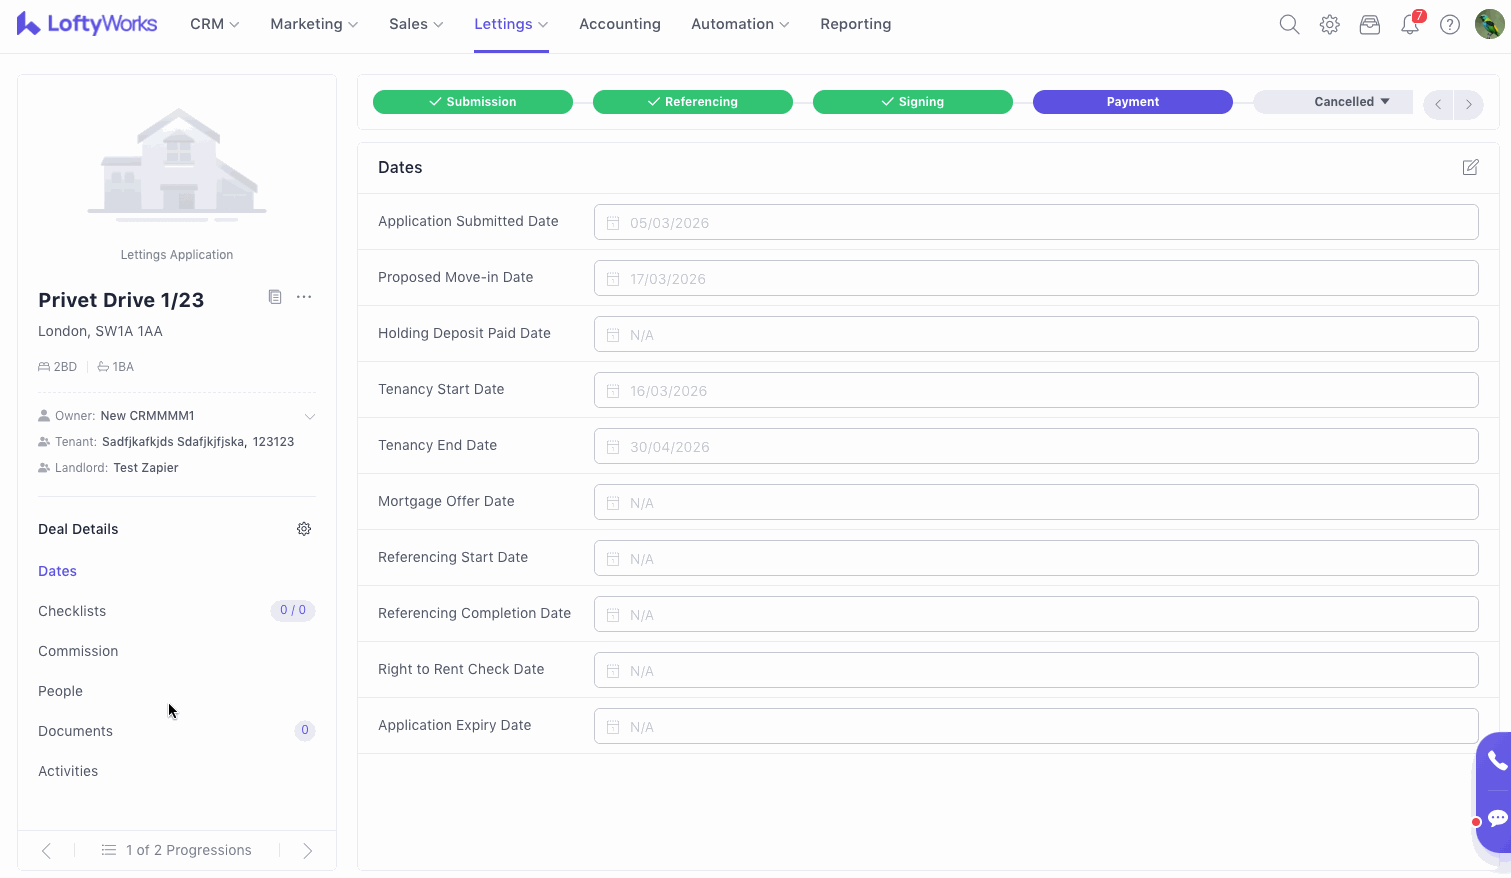Click the Tenancy Start Date field
Screen dimensions: 1511x878
1035,390
